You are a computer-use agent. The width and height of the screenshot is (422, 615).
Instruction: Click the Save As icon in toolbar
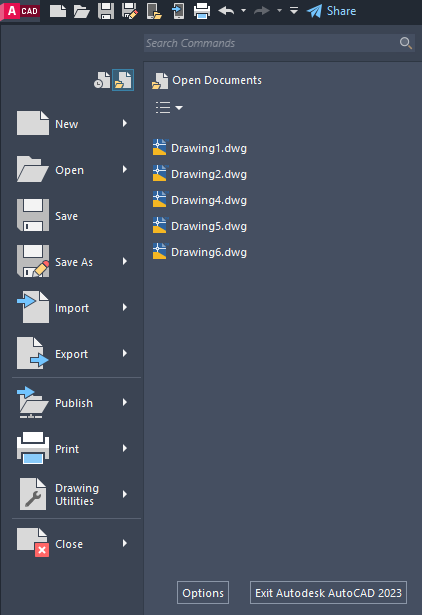(130, 11)
